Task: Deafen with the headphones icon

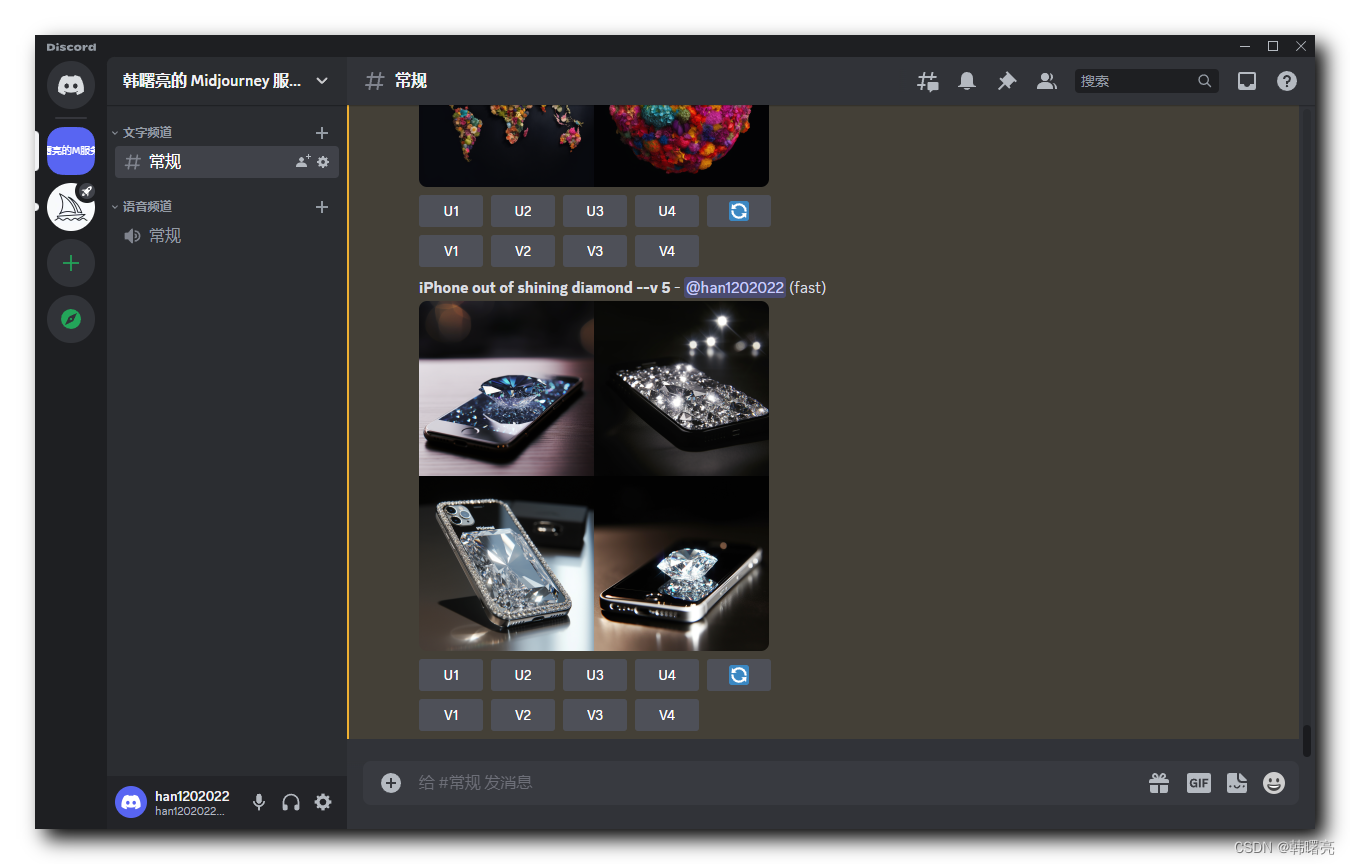Action: pyautogui.click(x=291, y=802)
